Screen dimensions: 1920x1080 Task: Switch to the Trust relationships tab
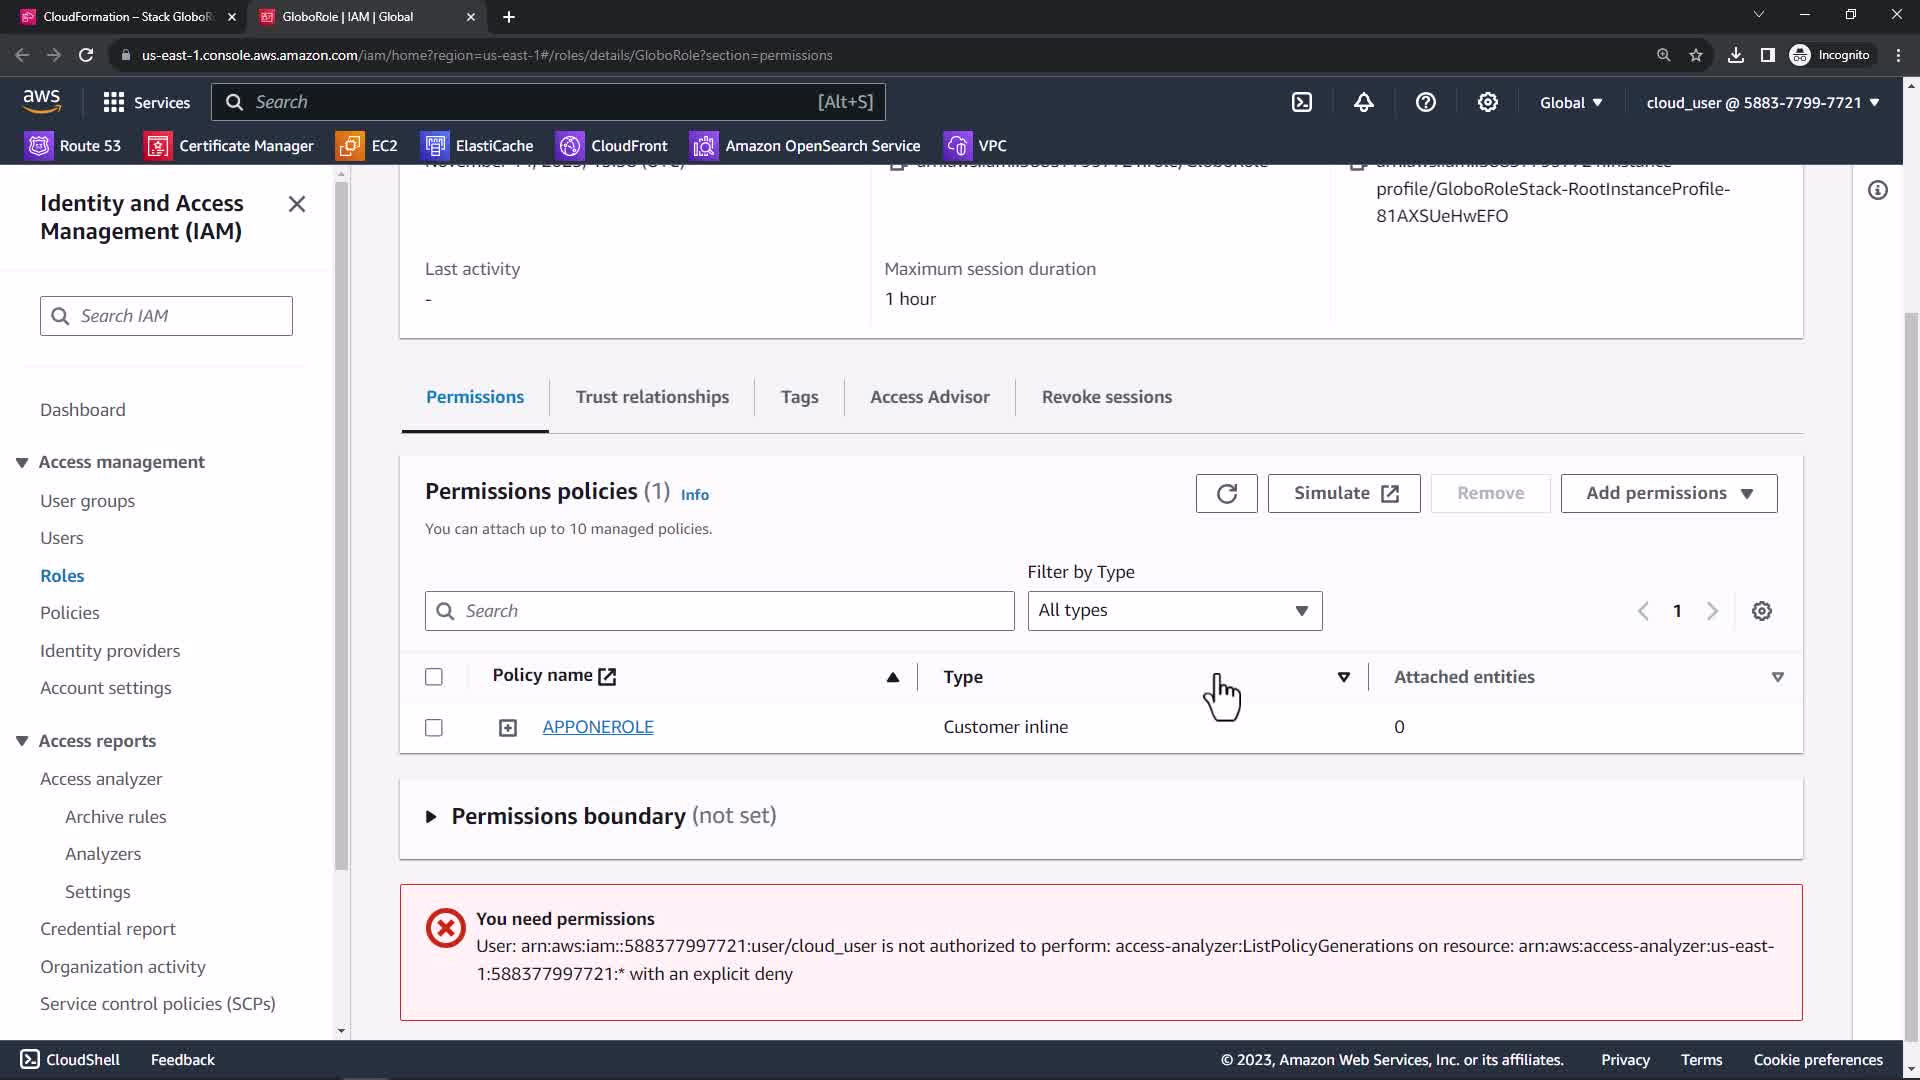[x=652, y=397]
